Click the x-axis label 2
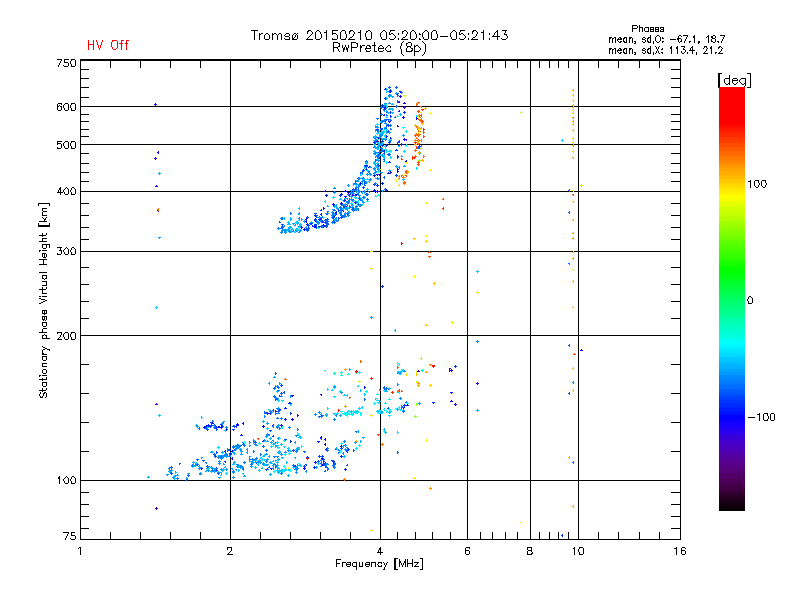 pos(230,551)
